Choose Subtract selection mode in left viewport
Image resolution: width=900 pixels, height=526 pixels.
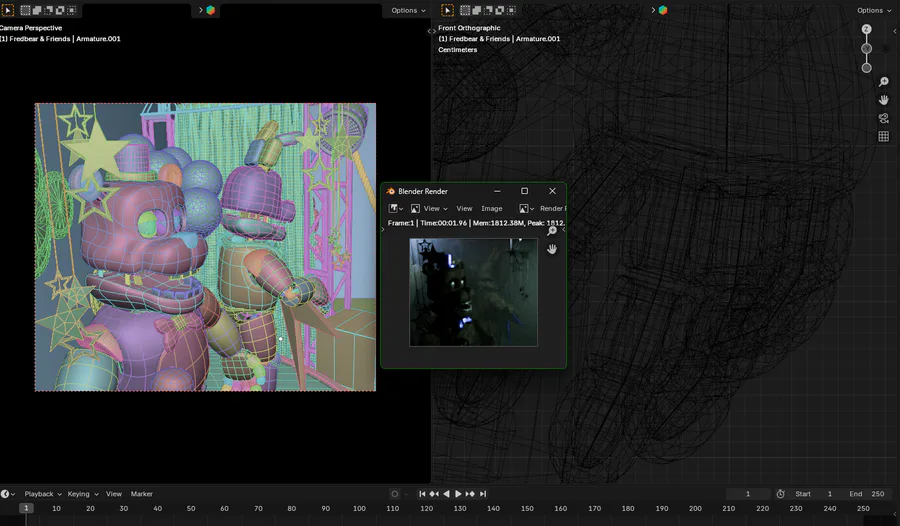[48, 10]
